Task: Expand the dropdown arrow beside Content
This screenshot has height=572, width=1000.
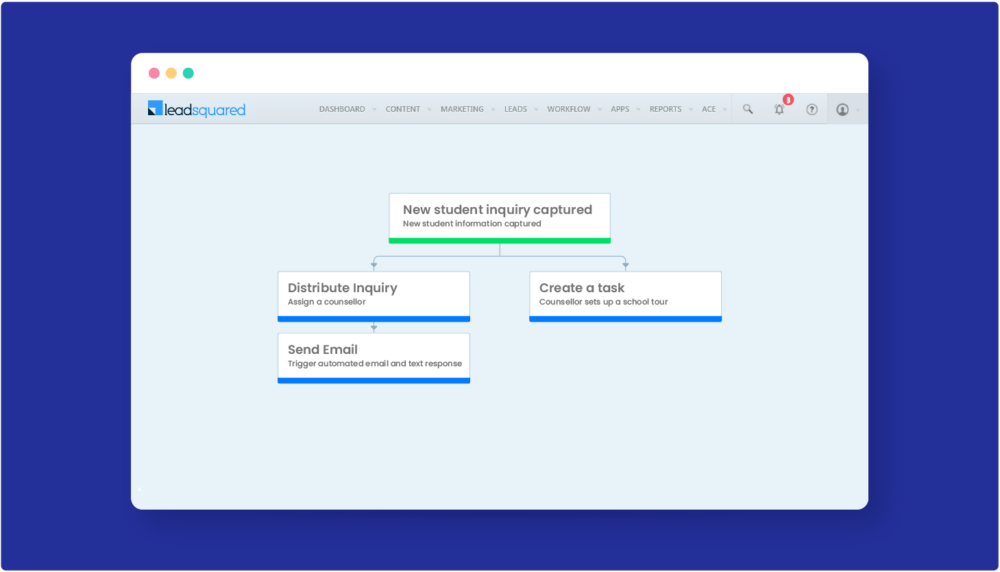Action: 429,110
